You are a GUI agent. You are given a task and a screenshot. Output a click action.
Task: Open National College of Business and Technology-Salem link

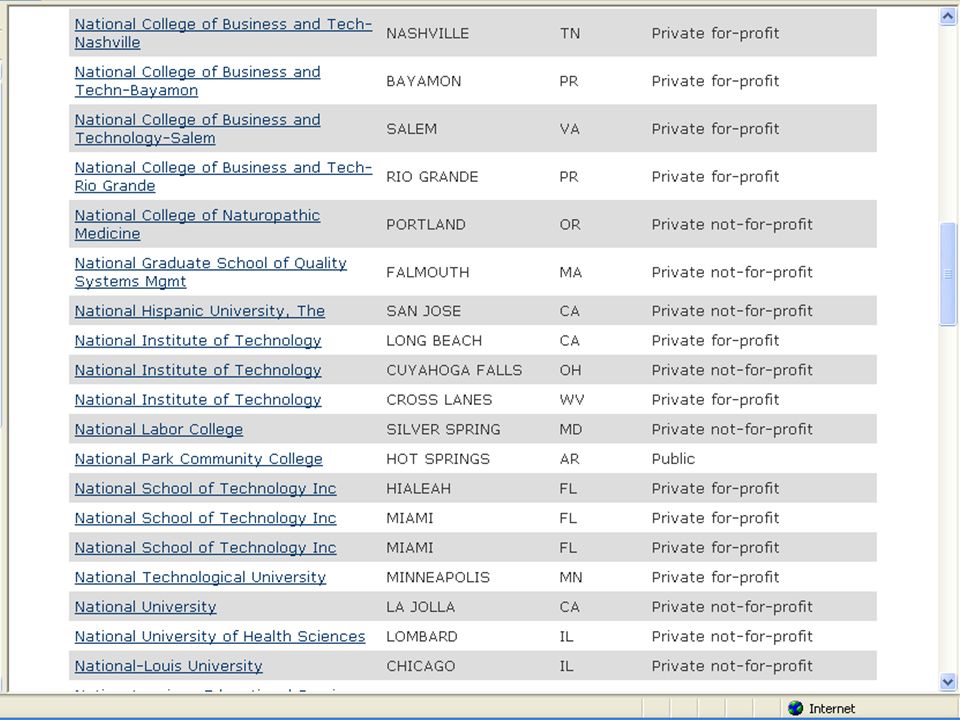pyautogui.click(x=197, y=129)
